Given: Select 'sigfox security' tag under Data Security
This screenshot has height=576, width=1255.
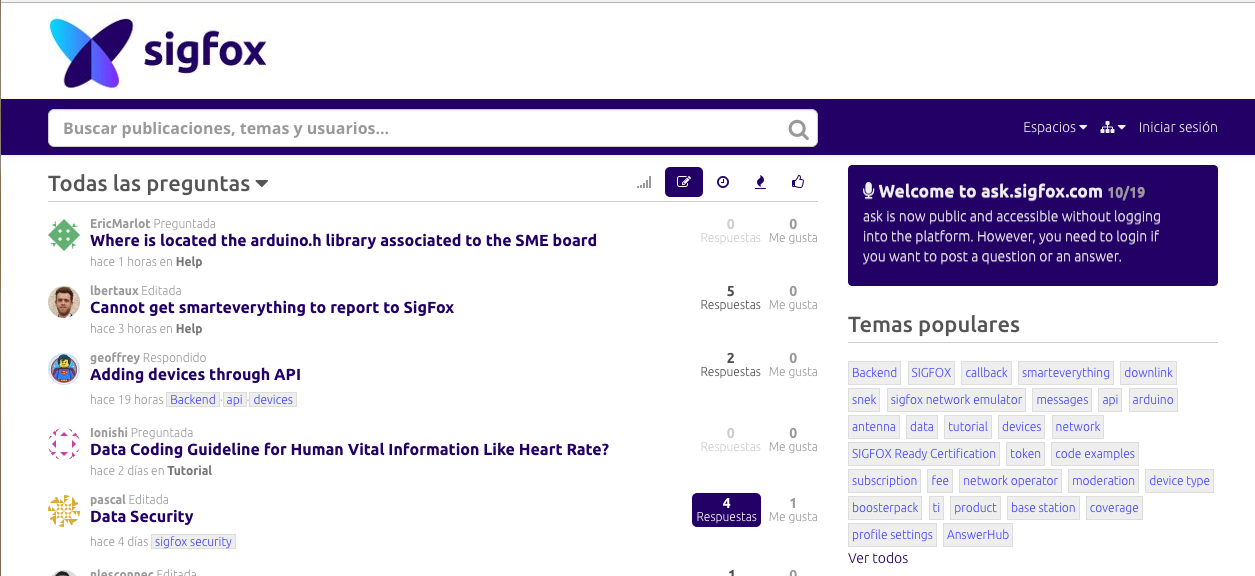Looking at the screenshot, I should tap(194, 542).
